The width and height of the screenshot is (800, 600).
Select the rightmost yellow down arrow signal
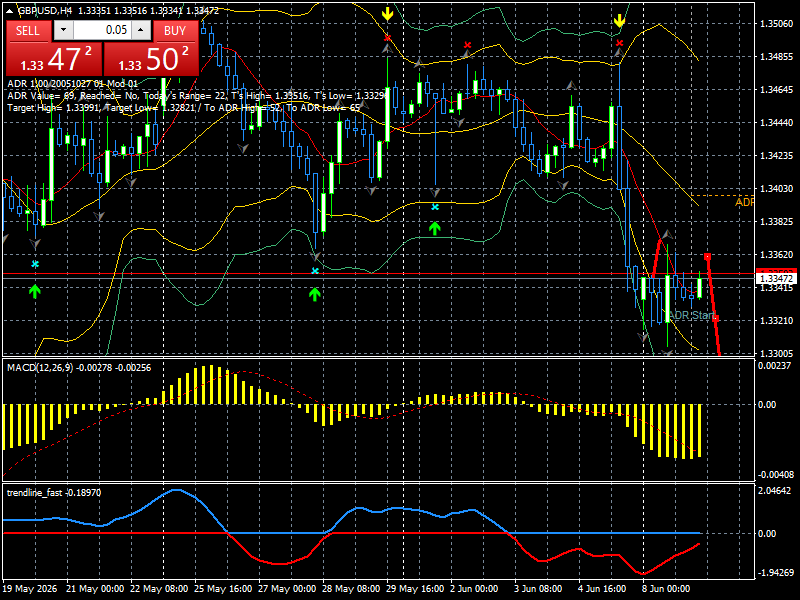pos(619,21)
